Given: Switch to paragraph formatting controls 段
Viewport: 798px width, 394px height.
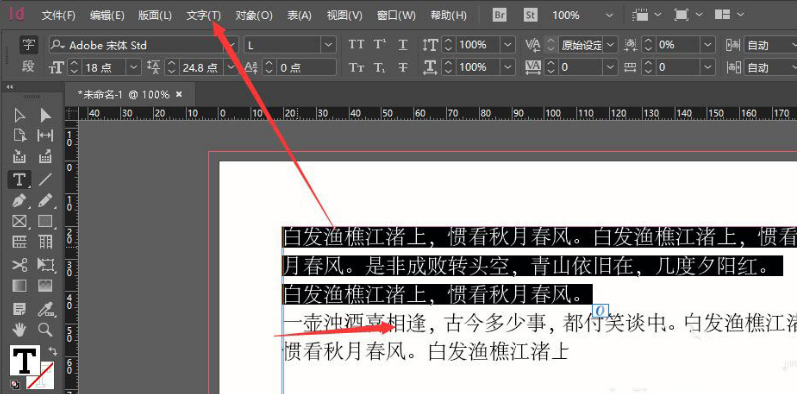Looking at the screenshot, I should [28, 67].
